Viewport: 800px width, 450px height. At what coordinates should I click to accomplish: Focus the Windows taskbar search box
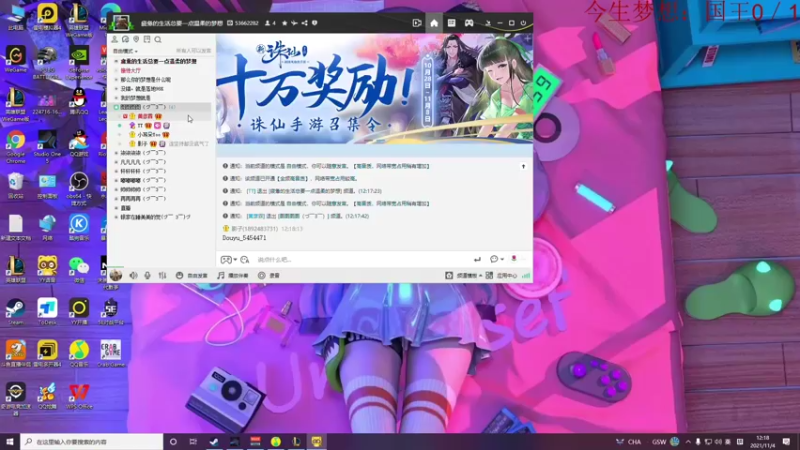[x=92, y=442]
